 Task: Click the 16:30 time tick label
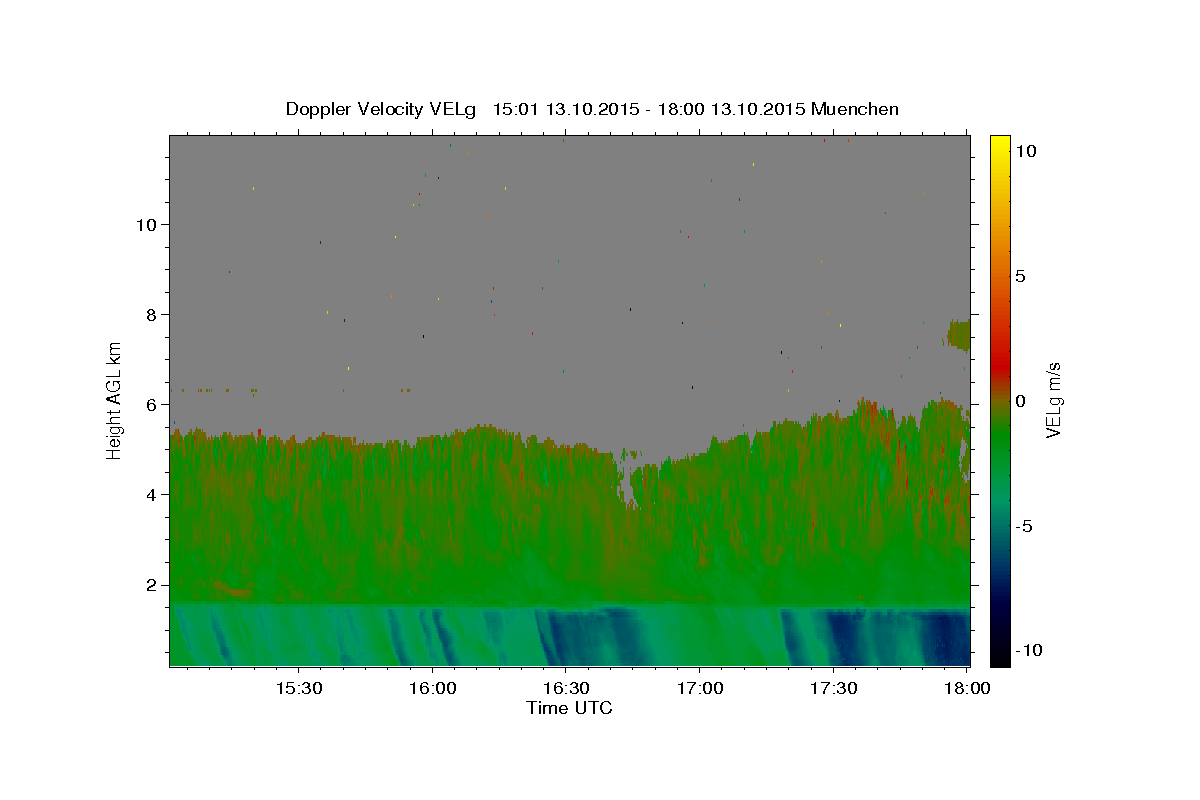coord(565,689)
